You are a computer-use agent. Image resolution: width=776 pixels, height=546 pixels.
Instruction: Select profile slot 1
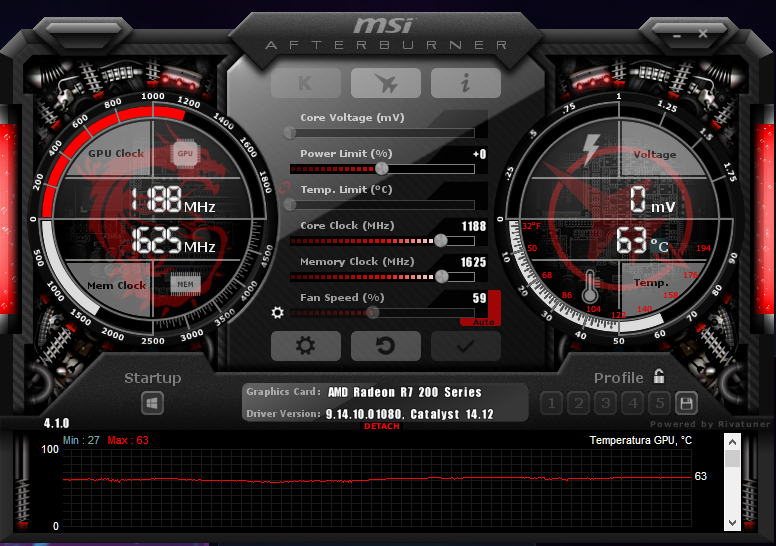[551, 403]
